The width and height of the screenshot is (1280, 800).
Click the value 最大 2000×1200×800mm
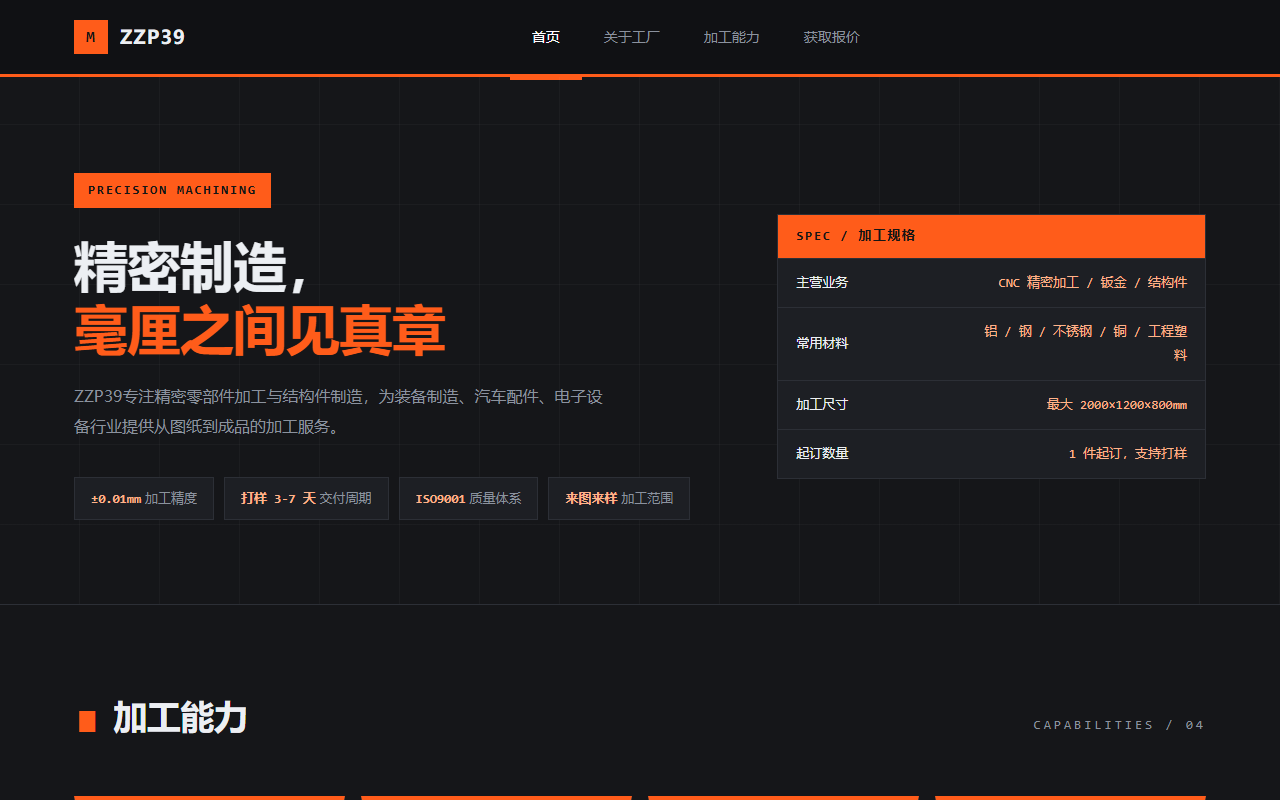(x=1117, y=404)
